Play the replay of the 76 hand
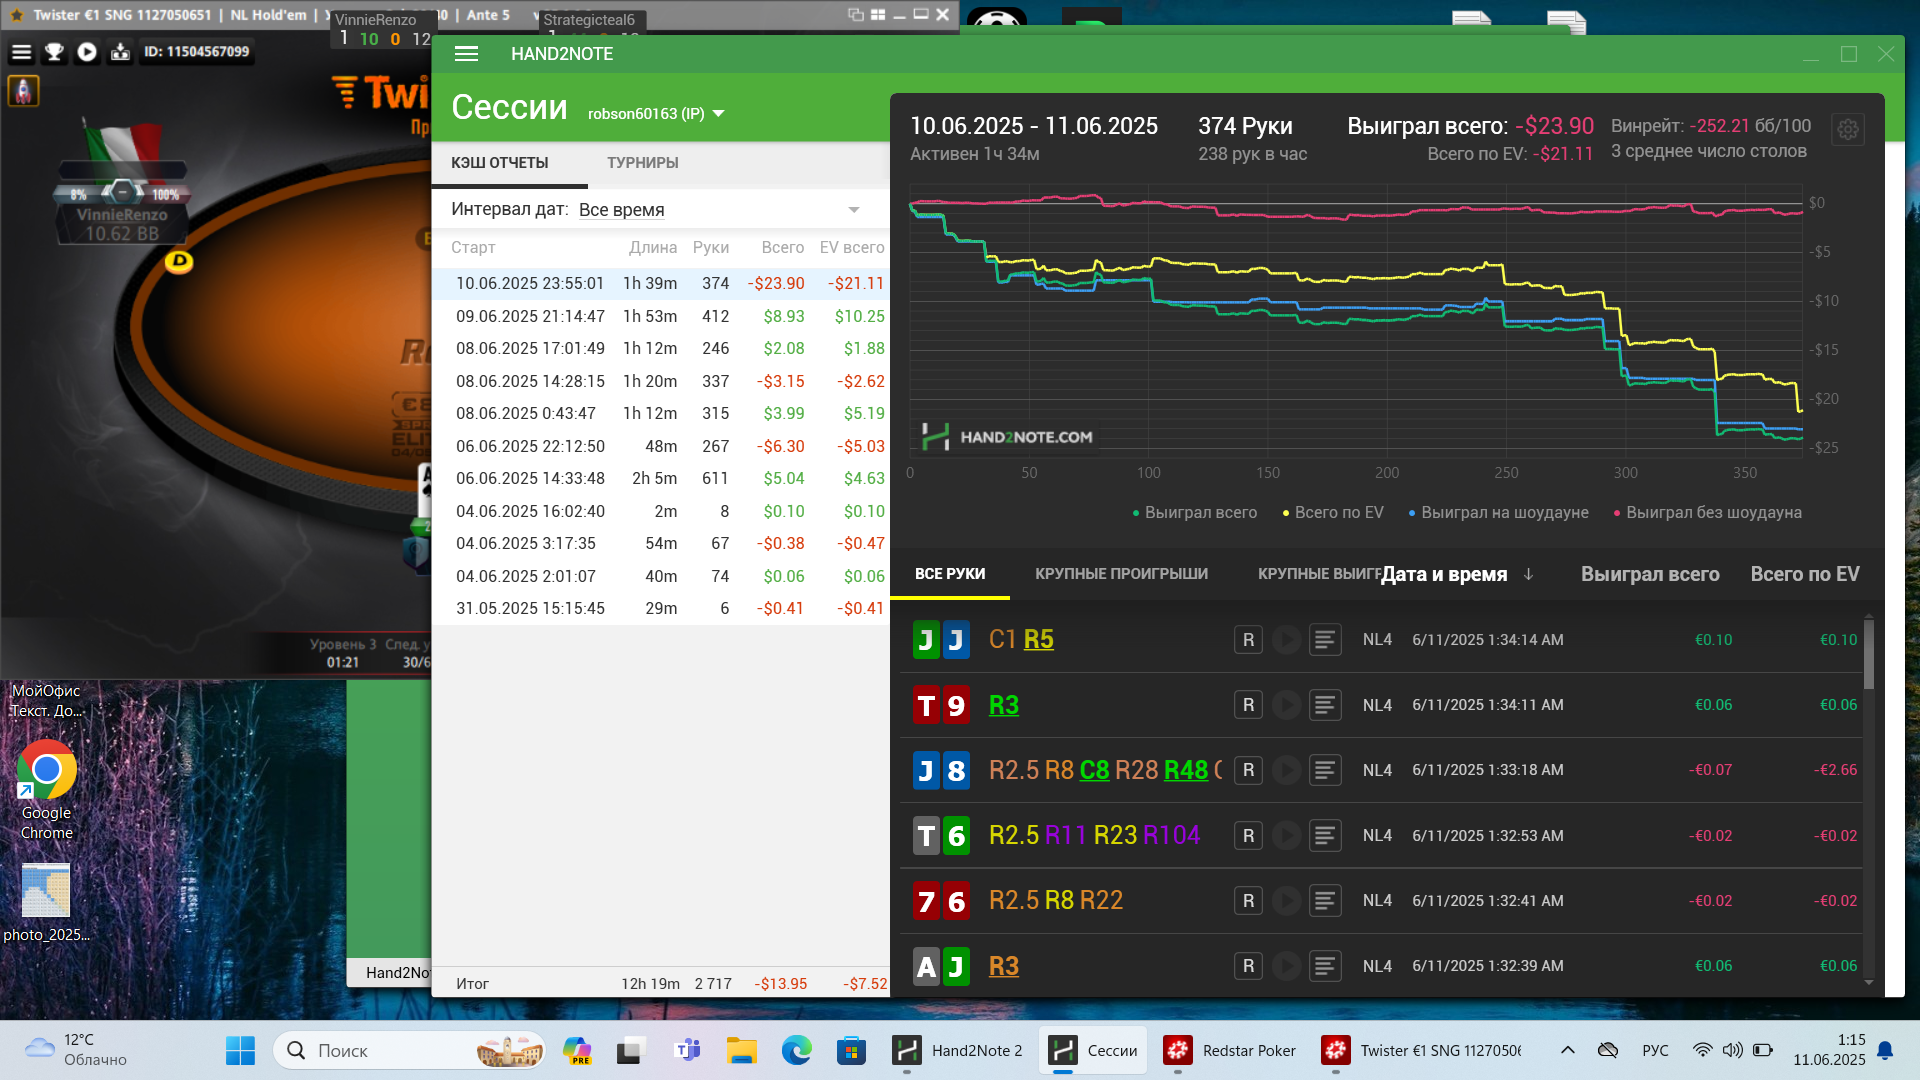The height and width of the screenshot is (1080, 1920). coord(1286,901)
